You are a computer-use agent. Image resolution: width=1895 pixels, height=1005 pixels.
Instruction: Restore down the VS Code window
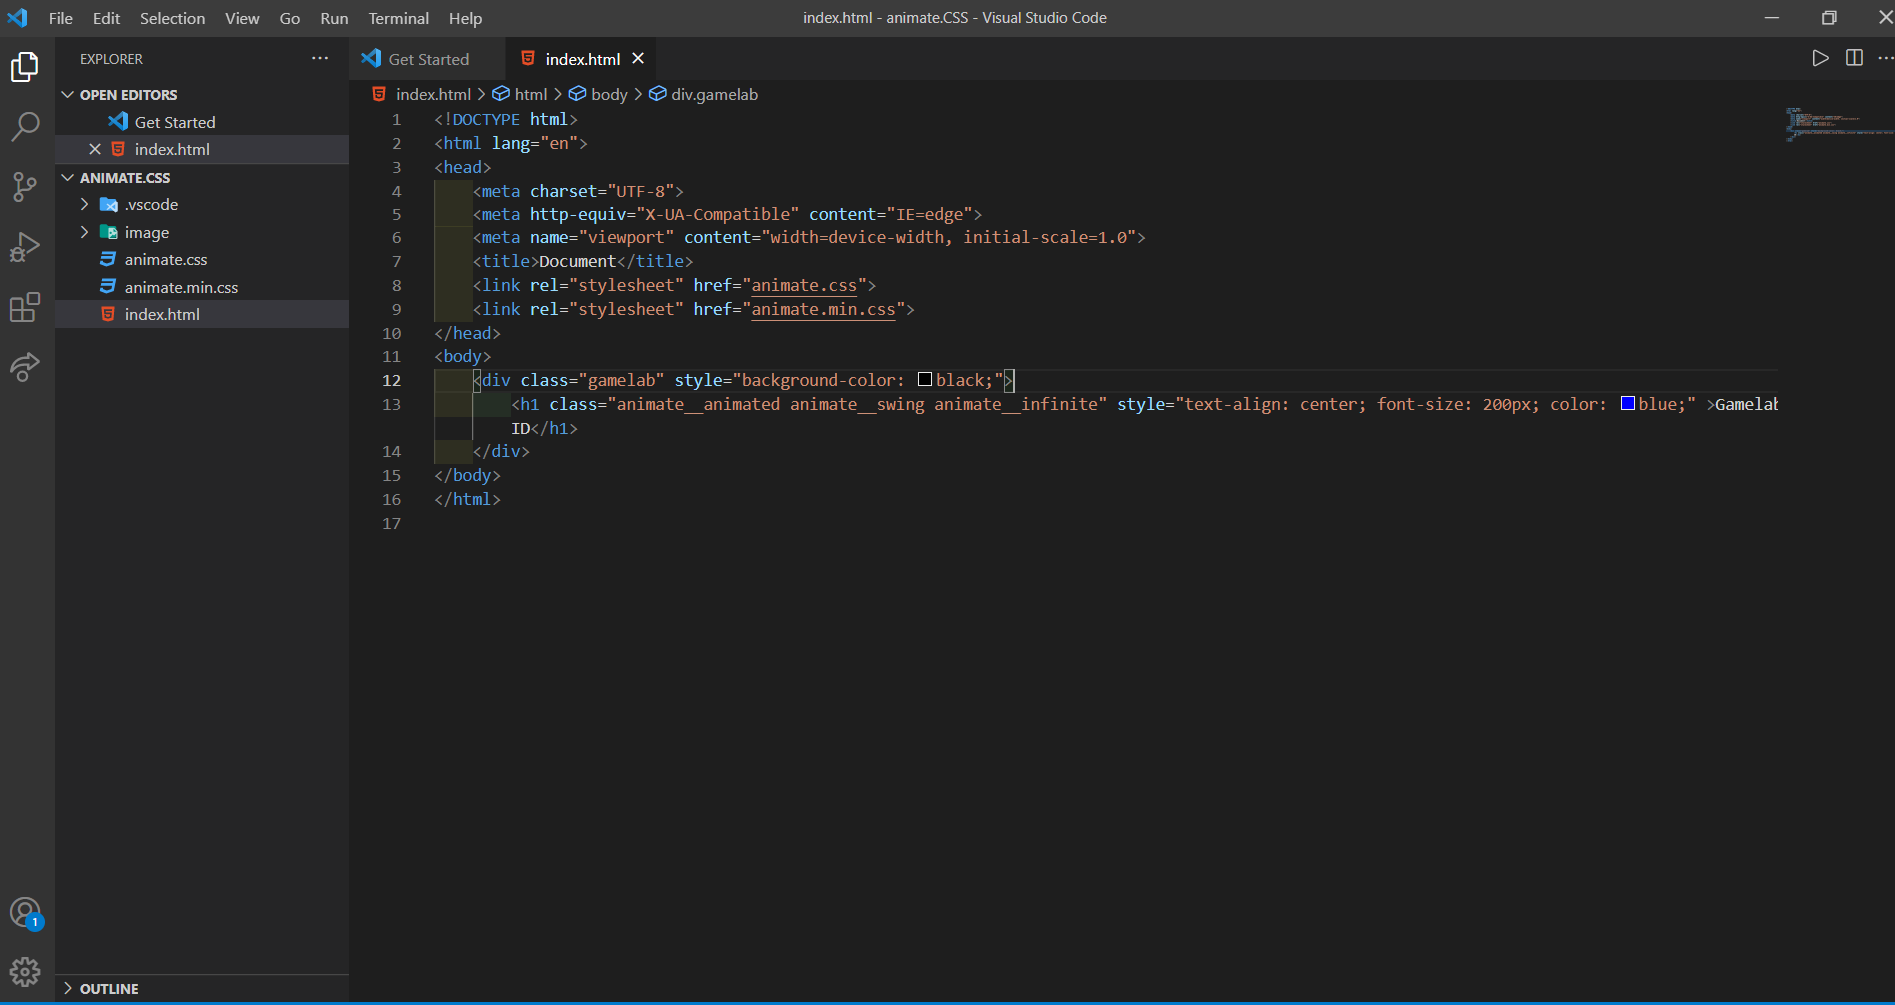(x=1829, y=18)
